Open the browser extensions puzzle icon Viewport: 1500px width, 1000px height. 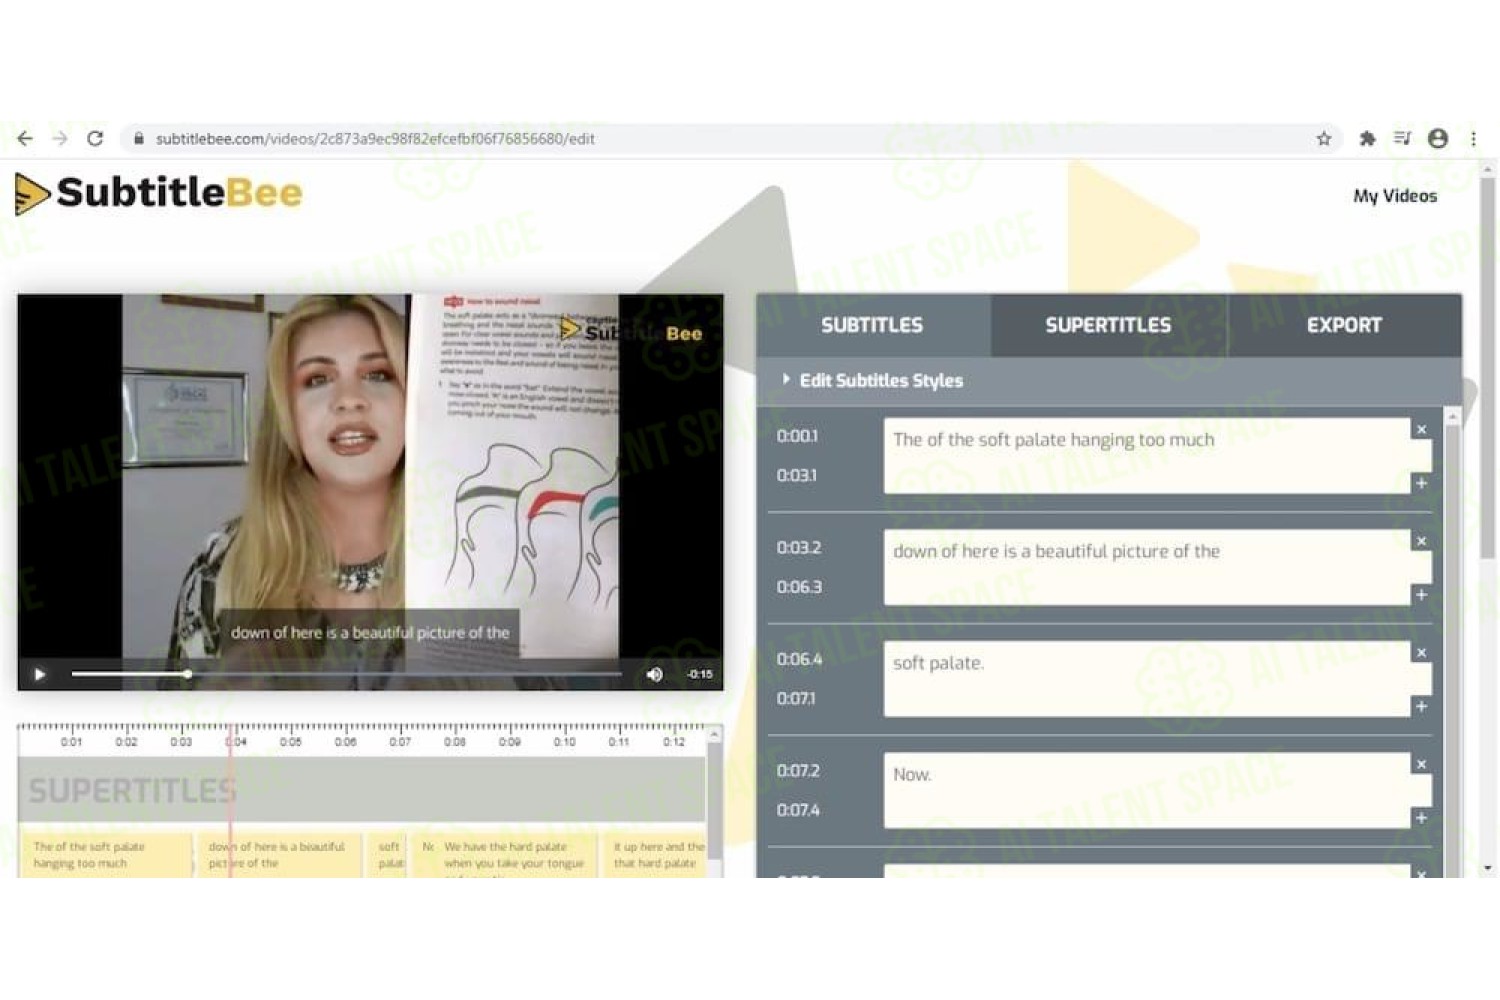point(1367,139)
